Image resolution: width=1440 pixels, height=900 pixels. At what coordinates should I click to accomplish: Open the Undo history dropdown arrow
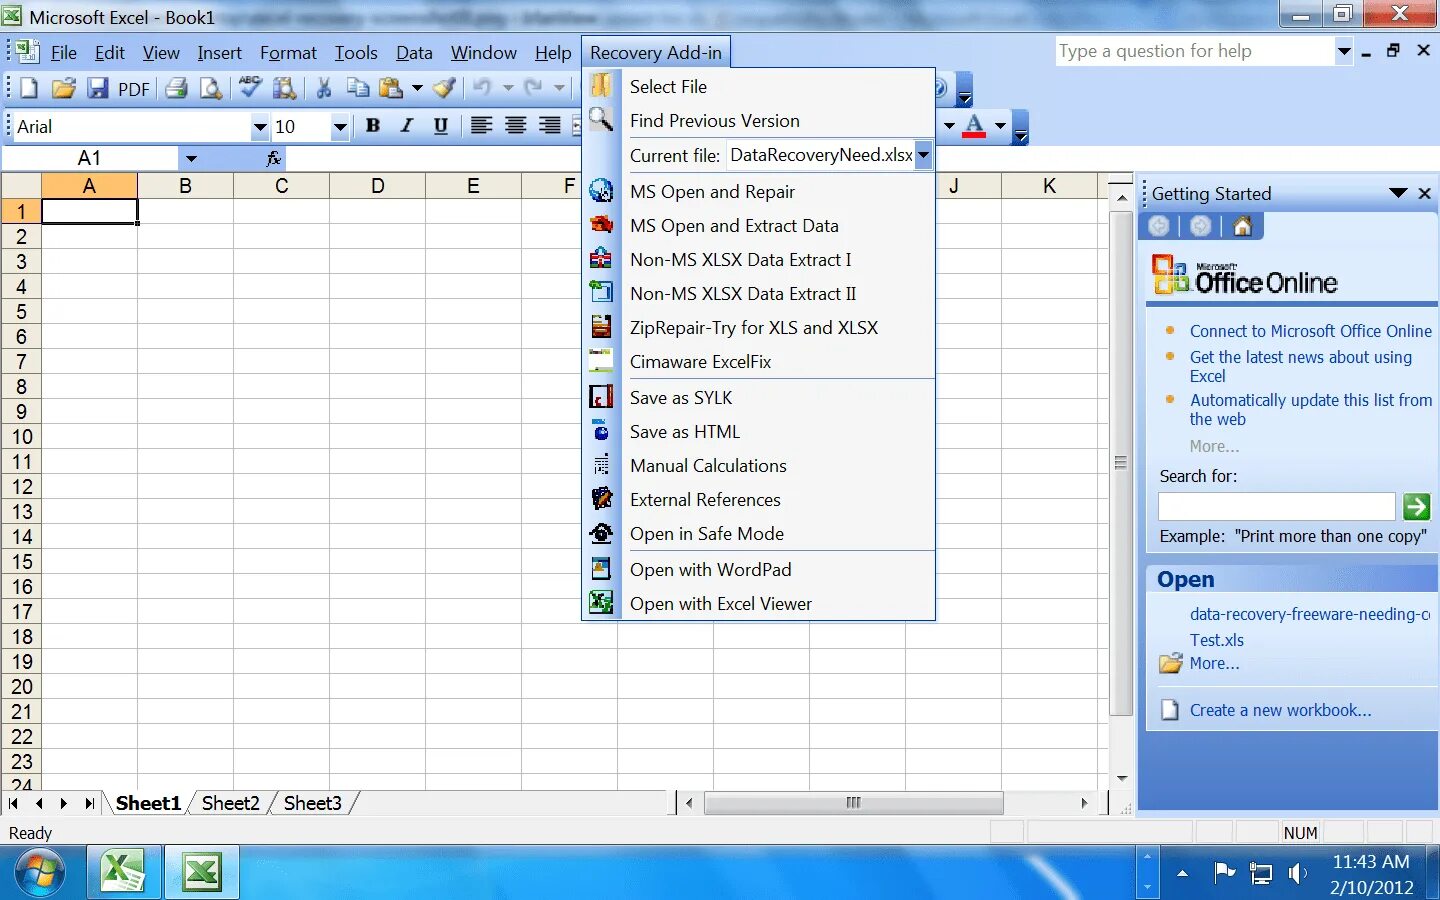pos(508,88)
